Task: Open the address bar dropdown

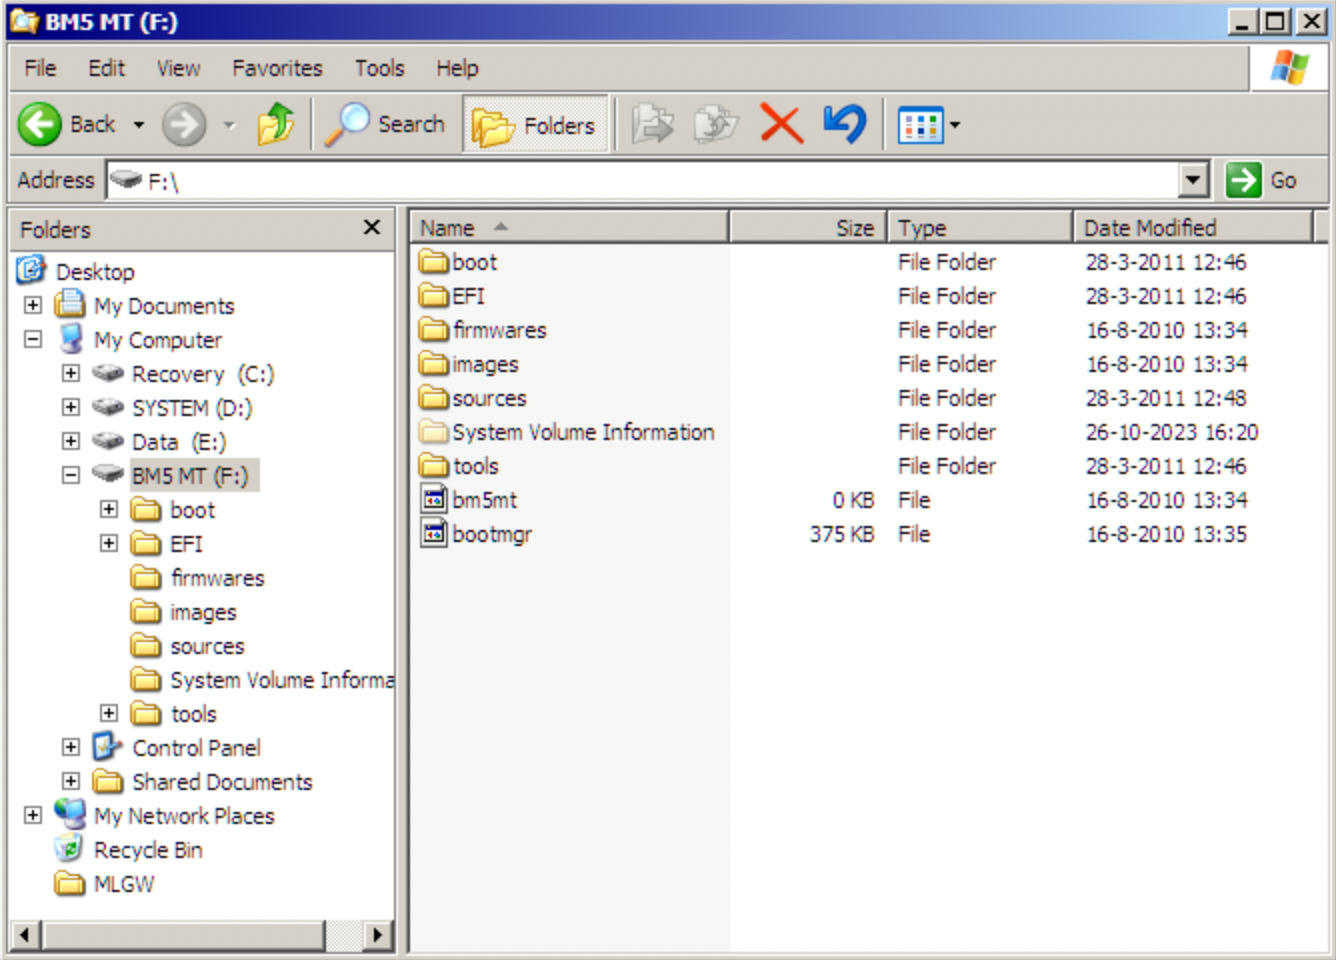Action: click(1194, 180)
